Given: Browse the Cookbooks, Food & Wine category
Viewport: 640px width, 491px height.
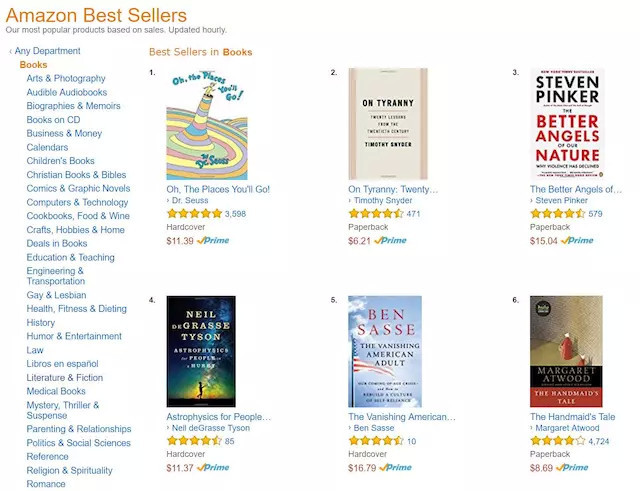Looking at the screenshot, I should [78, 216].
